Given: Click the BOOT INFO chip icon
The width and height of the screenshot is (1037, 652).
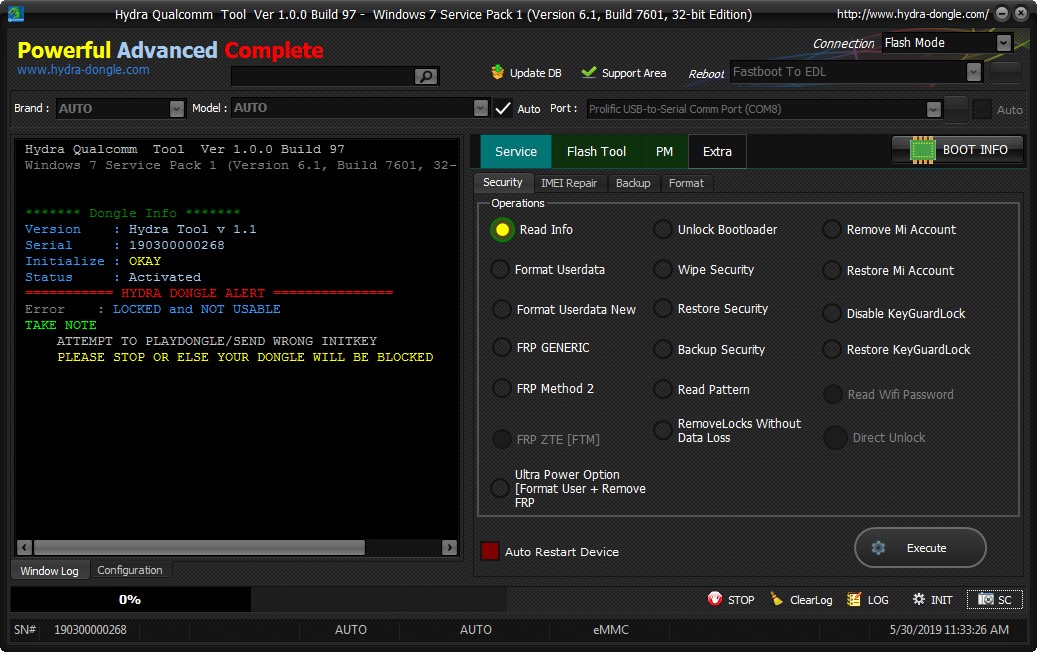Looking at the screenshot, I should (x=922, y=150).
